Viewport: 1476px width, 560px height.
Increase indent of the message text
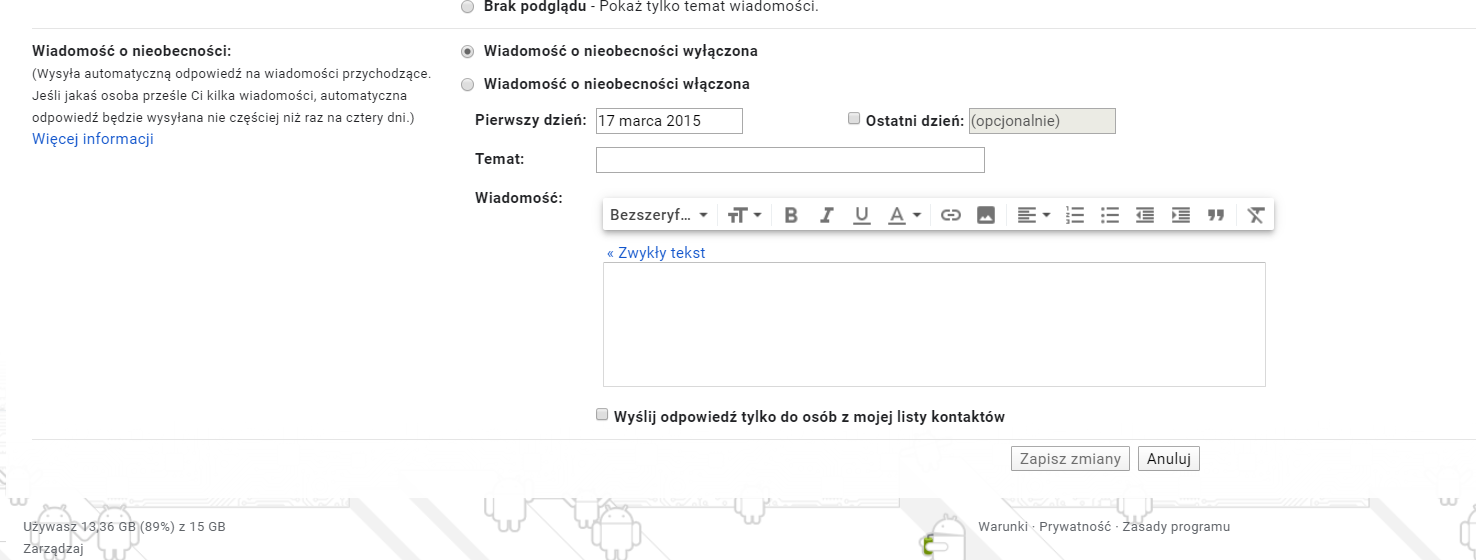pos(1181,215)
